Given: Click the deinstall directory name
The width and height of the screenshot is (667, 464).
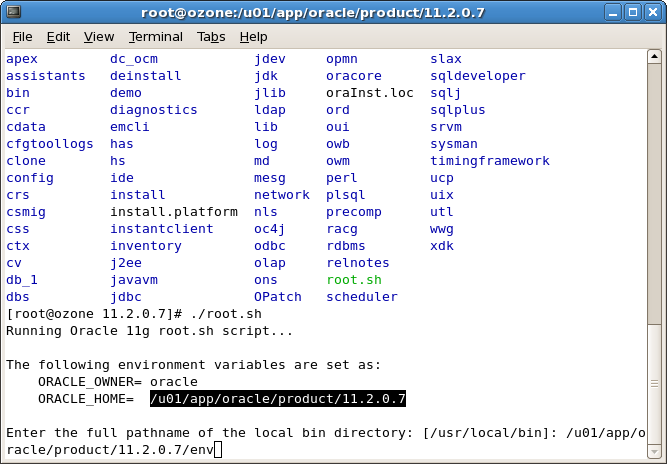Looking at the screenshot, I should point(146,76).
